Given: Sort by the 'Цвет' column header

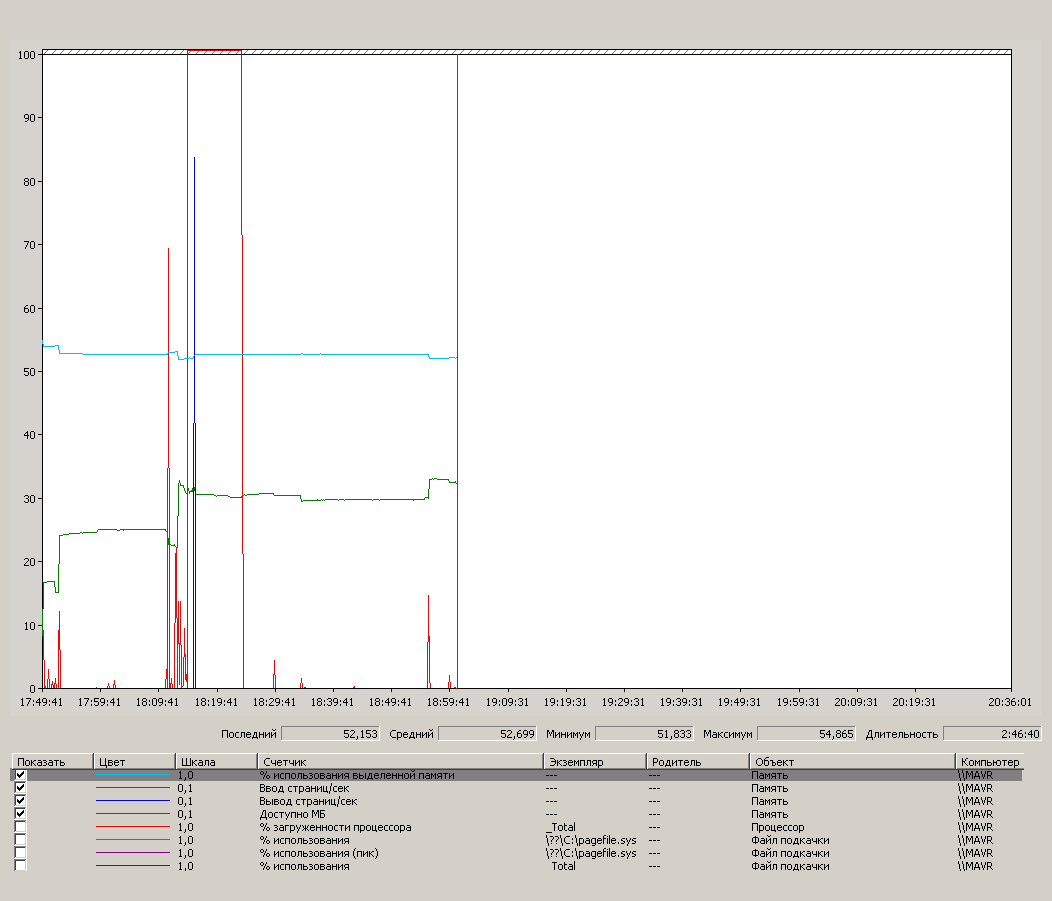Looking at the screenshot, I should click(x=133, y=762).
